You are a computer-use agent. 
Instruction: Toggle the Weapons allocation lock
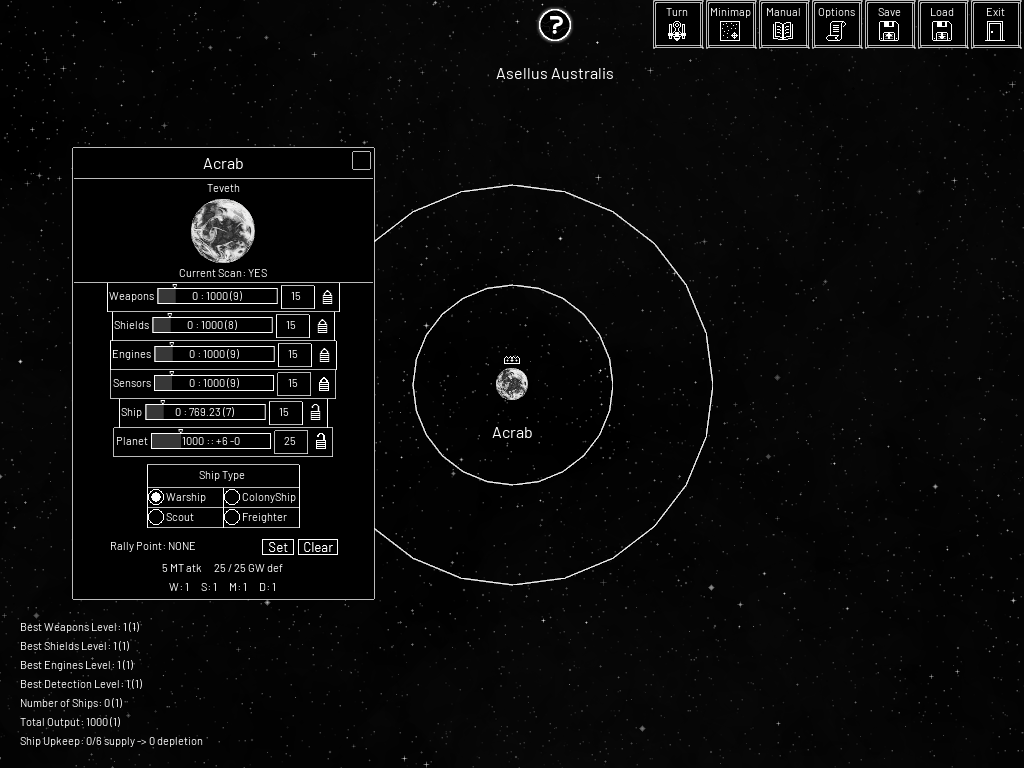click(x=327, y=297)
